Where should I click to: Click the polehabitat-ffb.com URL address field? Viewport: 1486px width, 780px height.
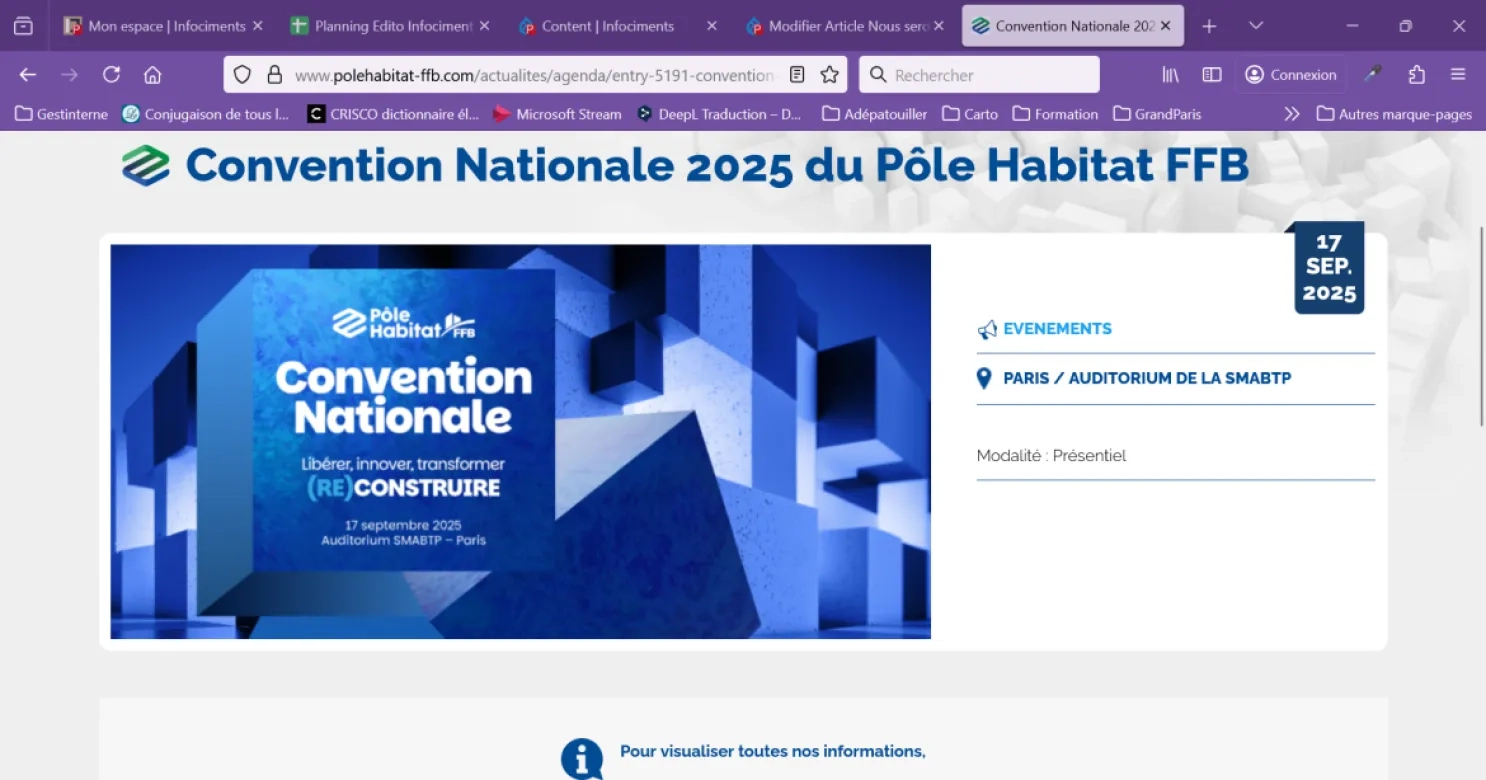pos(534,75)
